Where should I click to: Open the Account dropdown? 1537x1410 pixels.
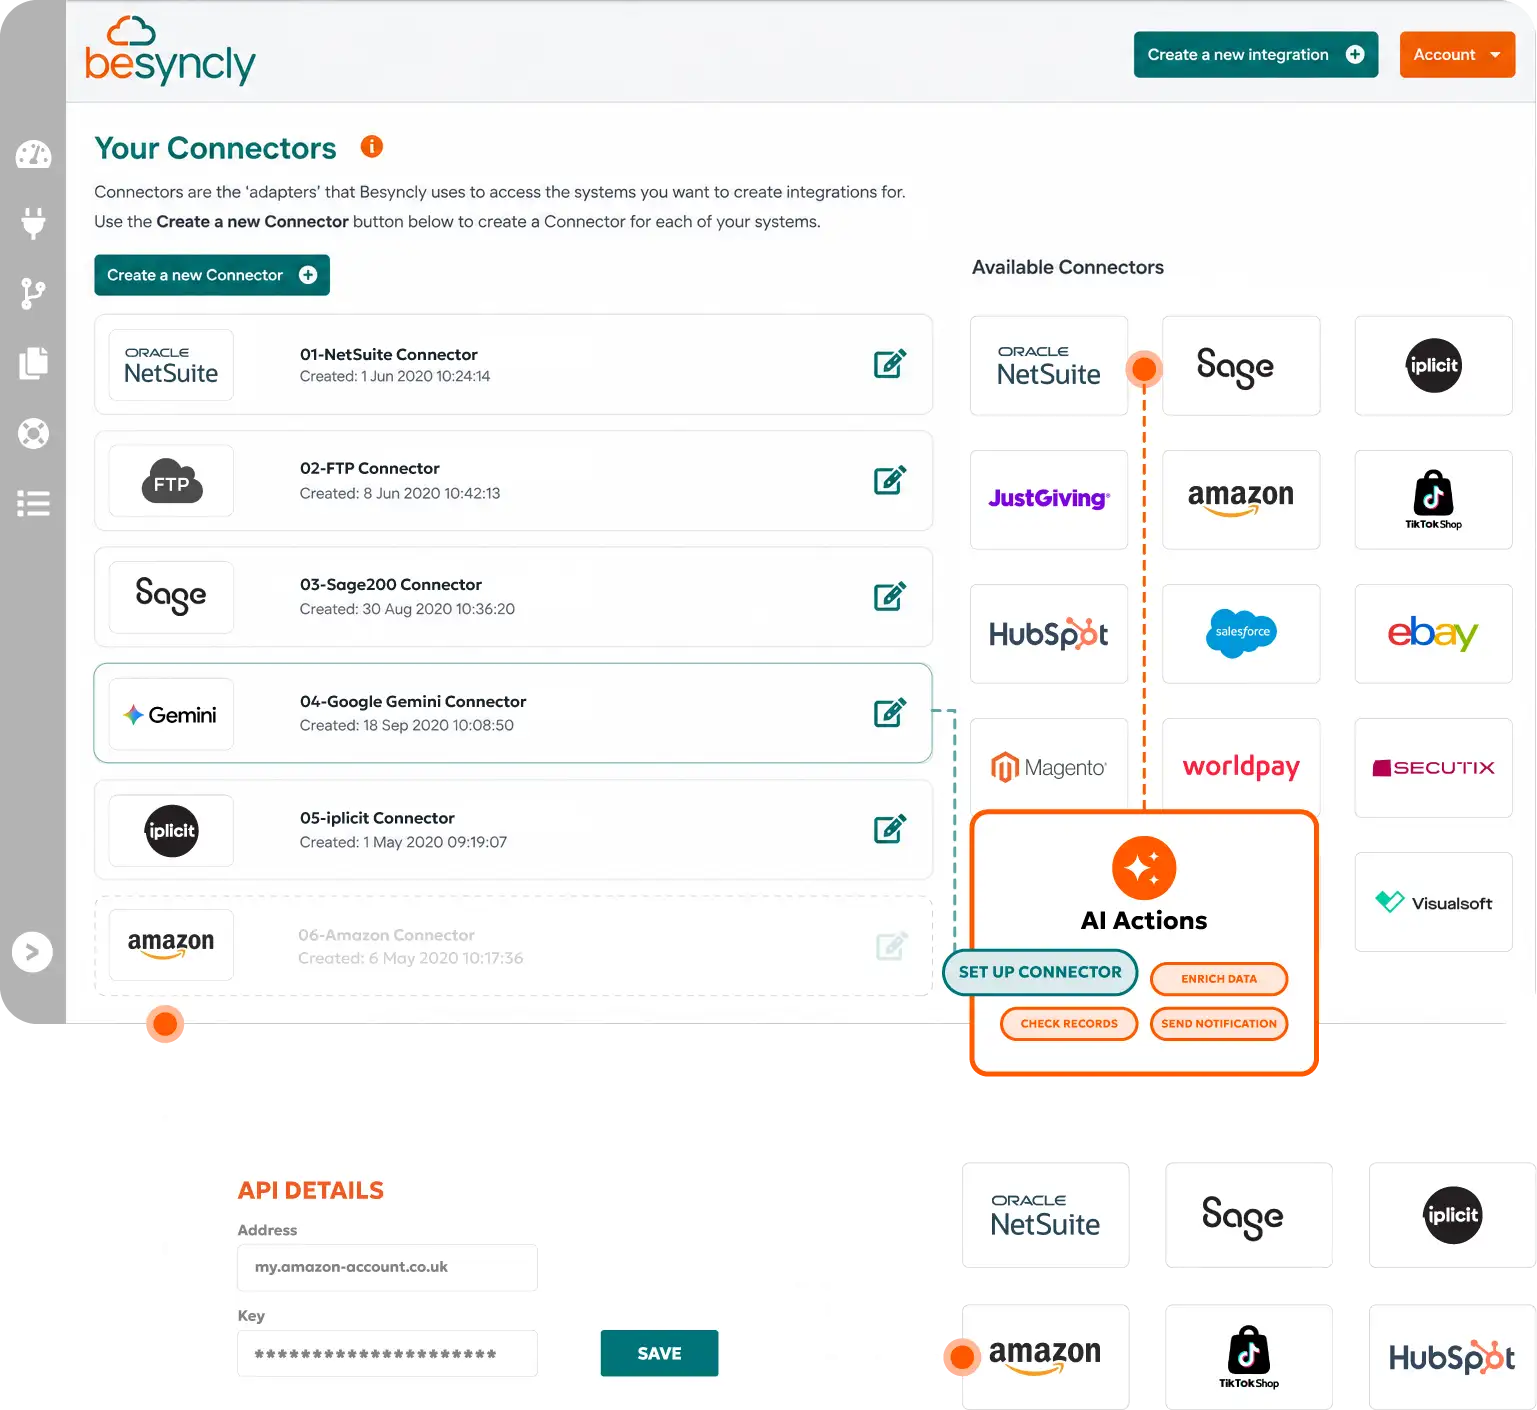tap(1457, 54)
